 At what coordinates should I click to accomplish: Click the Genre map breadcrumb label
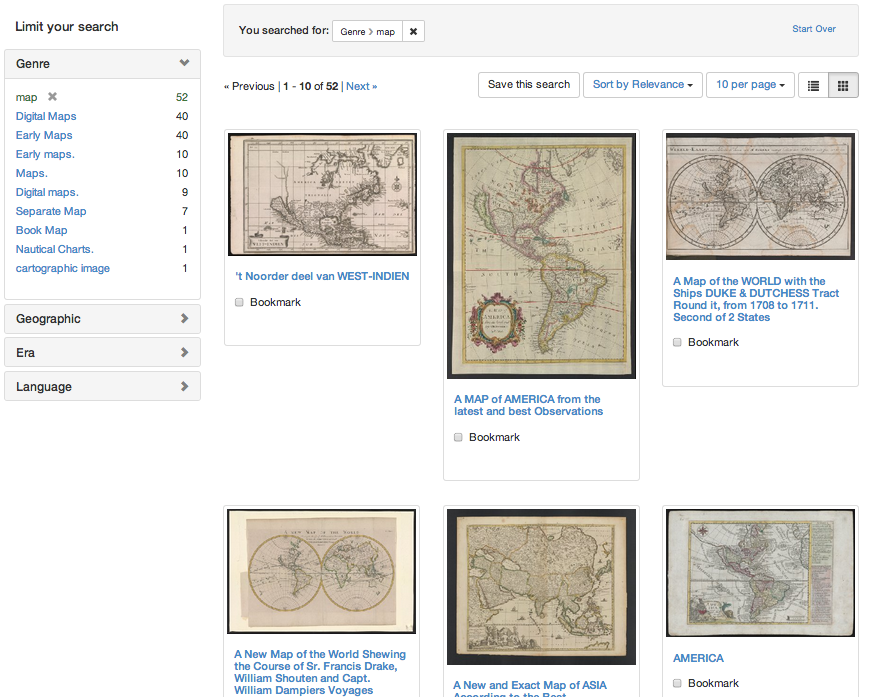coord(367,32)
